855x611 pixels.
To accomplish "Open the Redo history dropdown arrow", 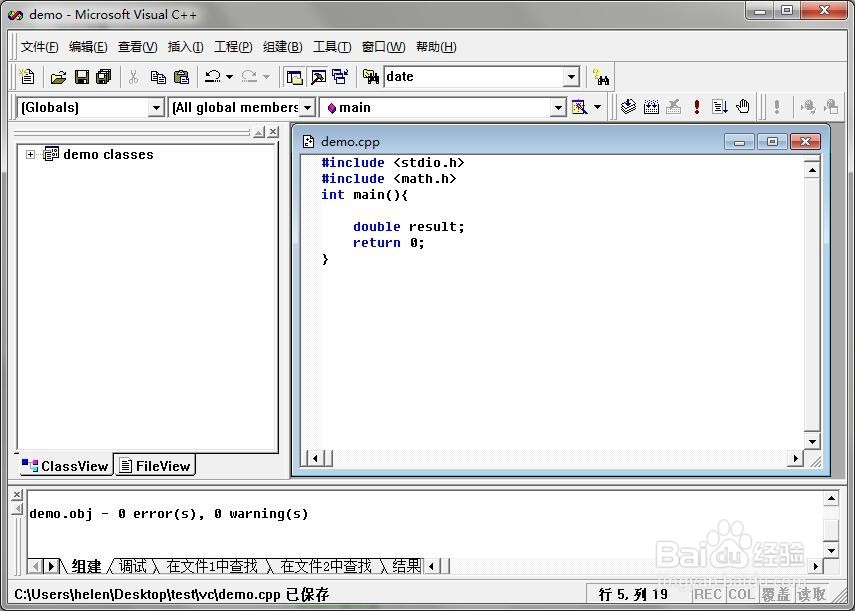I will pyautogui.click(x=266, y=77).
